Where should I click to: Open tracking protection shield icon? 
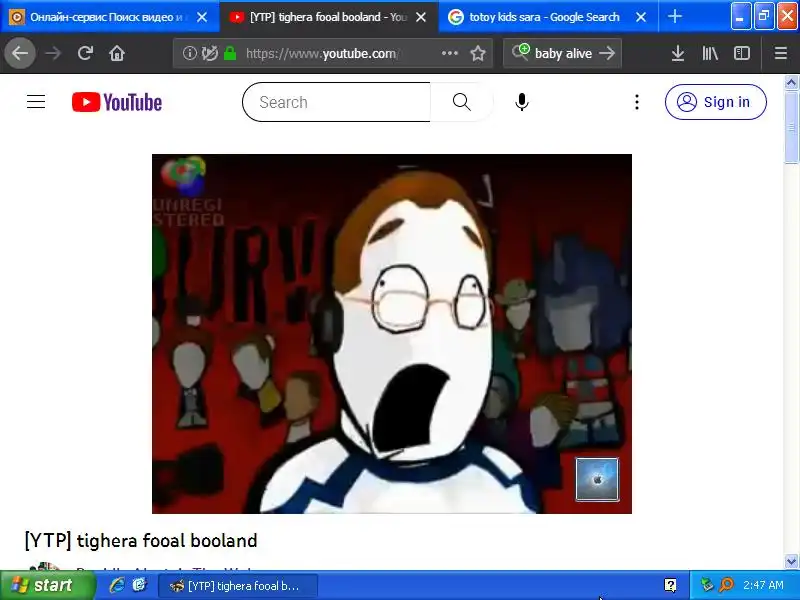pos(209,53)
